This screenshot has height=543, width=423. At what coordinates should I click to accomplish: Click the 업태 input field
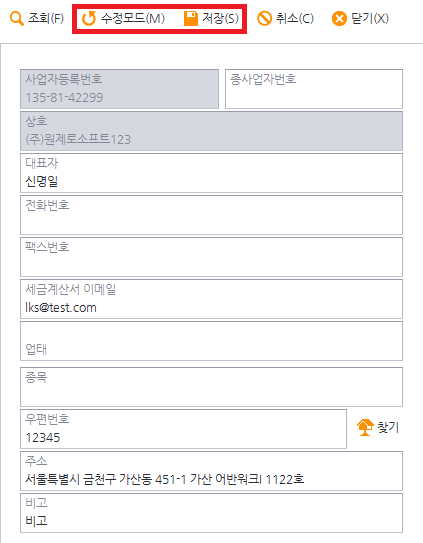211,341
